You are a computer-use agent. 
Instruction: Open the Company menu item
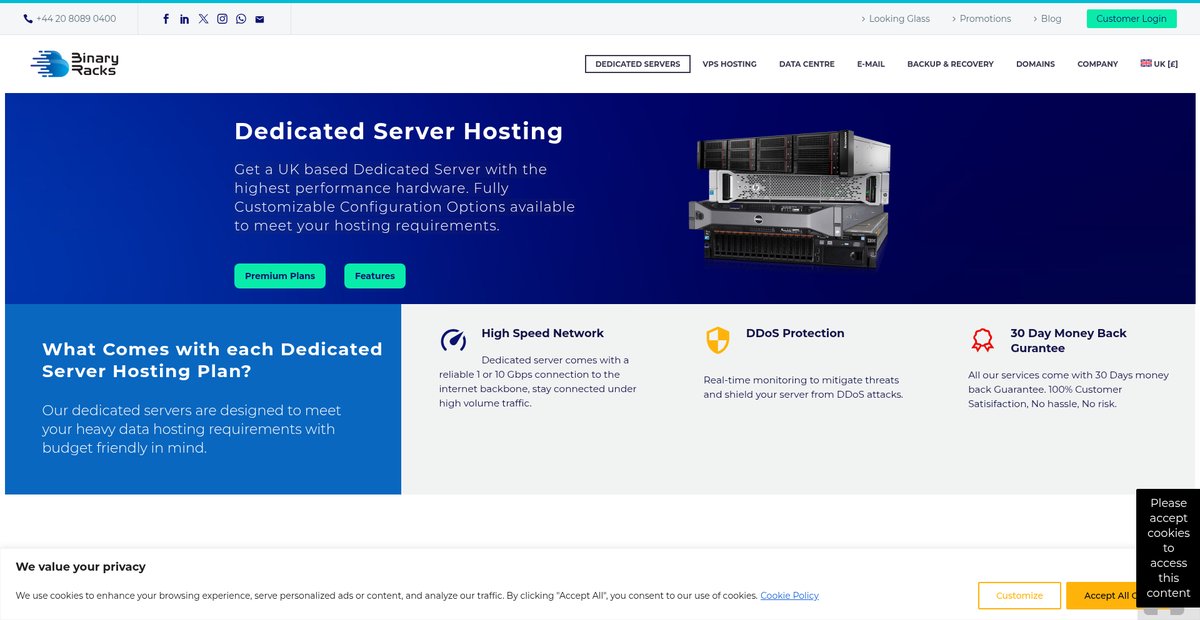pos(1097,64)
